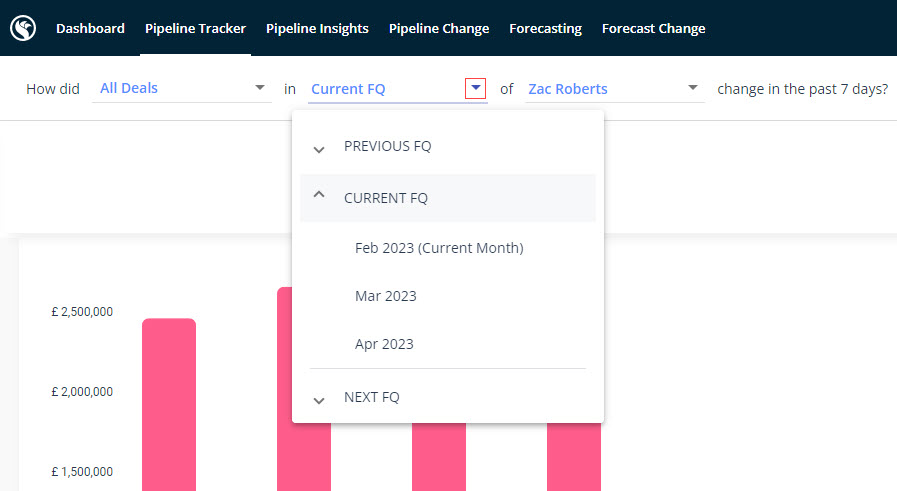Click the app logo icon
Image resolution: width=897 pixels, height=491 pixels.
[x=23, y=28]
